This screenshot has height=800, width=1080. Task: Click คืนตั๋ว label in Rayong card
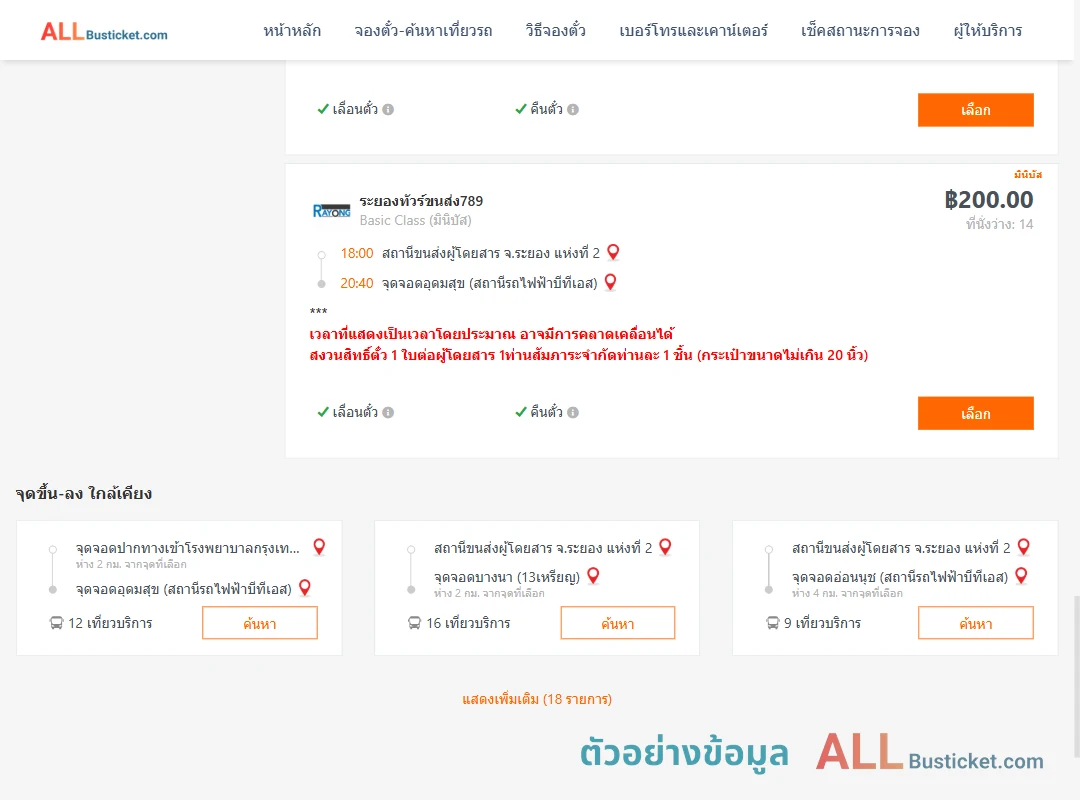click(x=546, y=412)
